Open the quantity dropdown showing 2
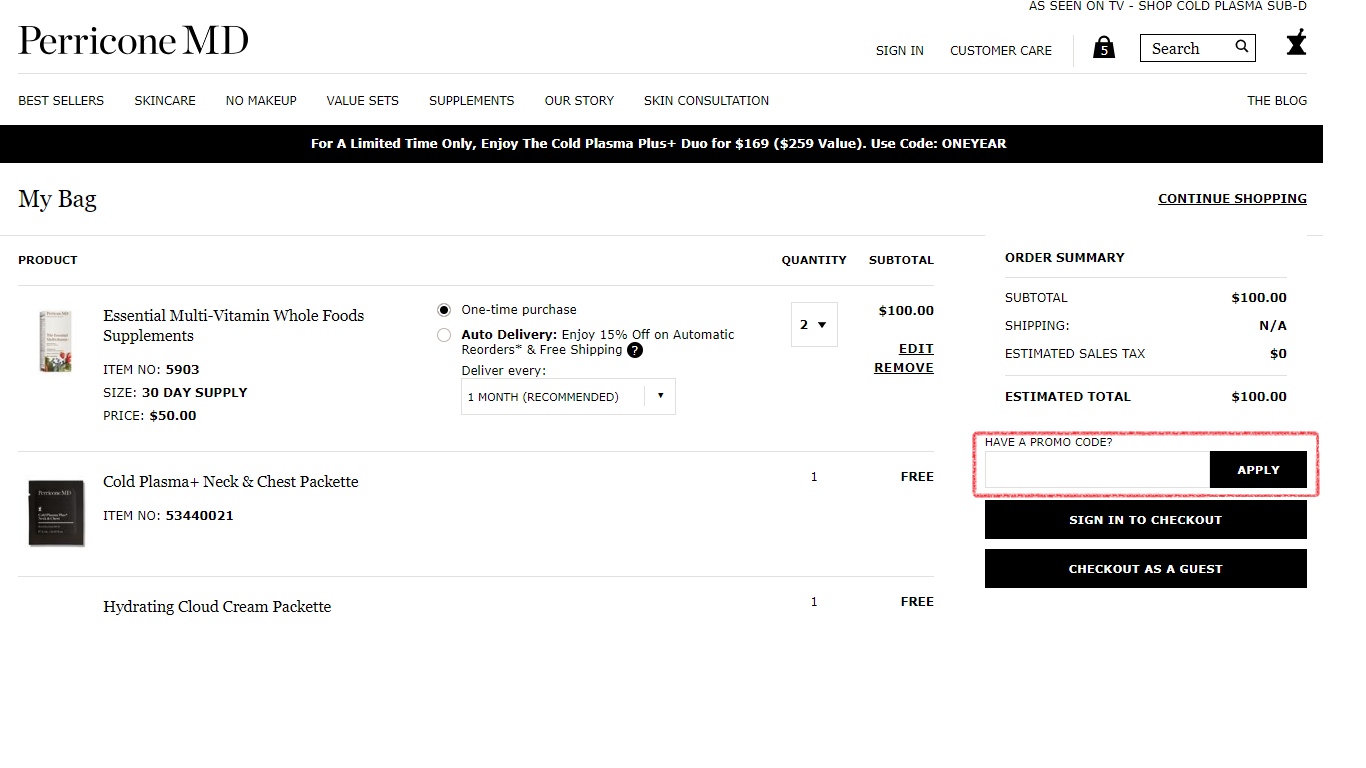 (813, 324)
